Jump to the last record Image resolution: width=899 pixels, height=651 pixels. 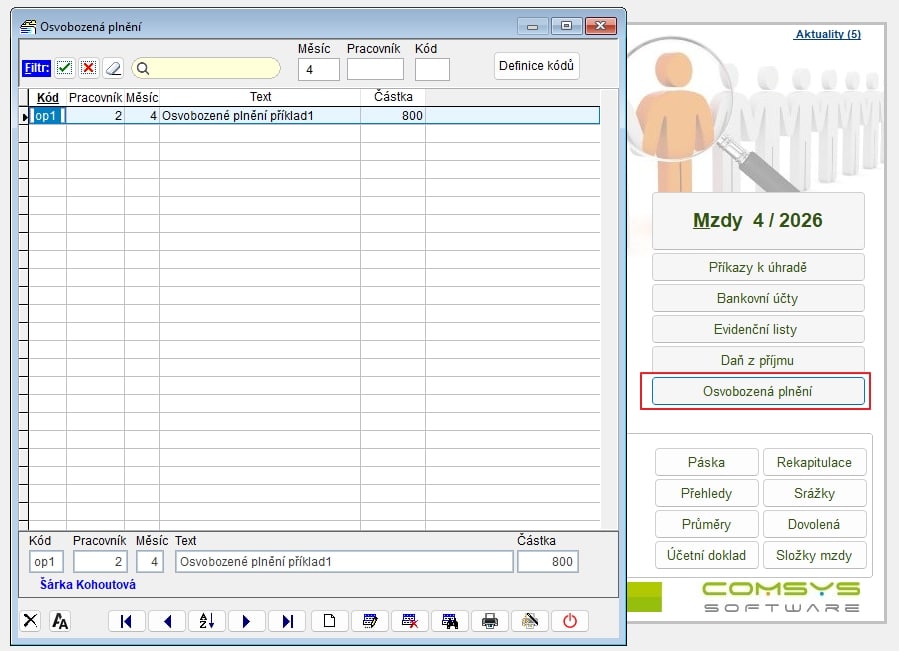[x=287, y=621]
